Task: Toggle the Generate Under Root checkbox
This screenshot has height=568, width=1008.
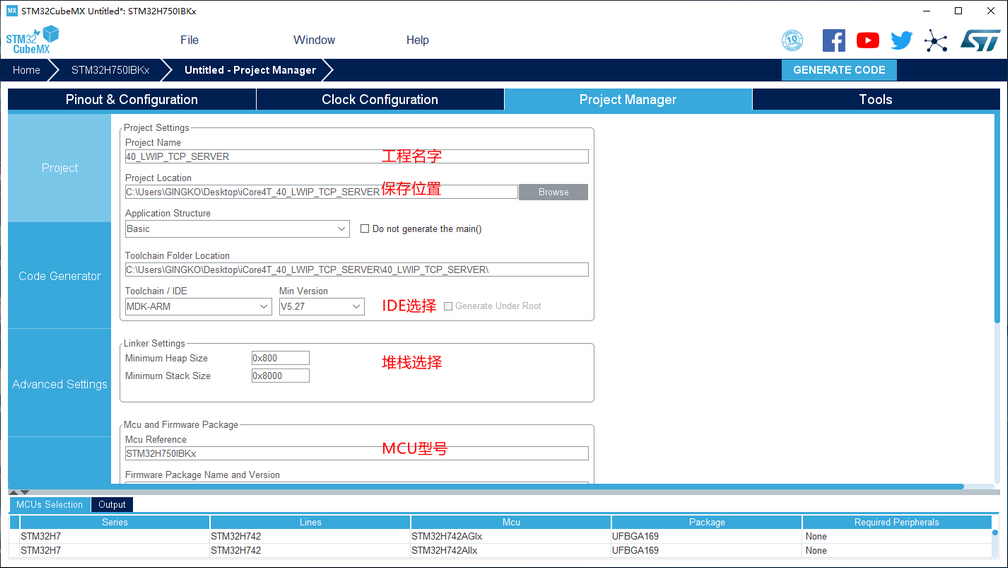Action: click(x=448, y=306)
